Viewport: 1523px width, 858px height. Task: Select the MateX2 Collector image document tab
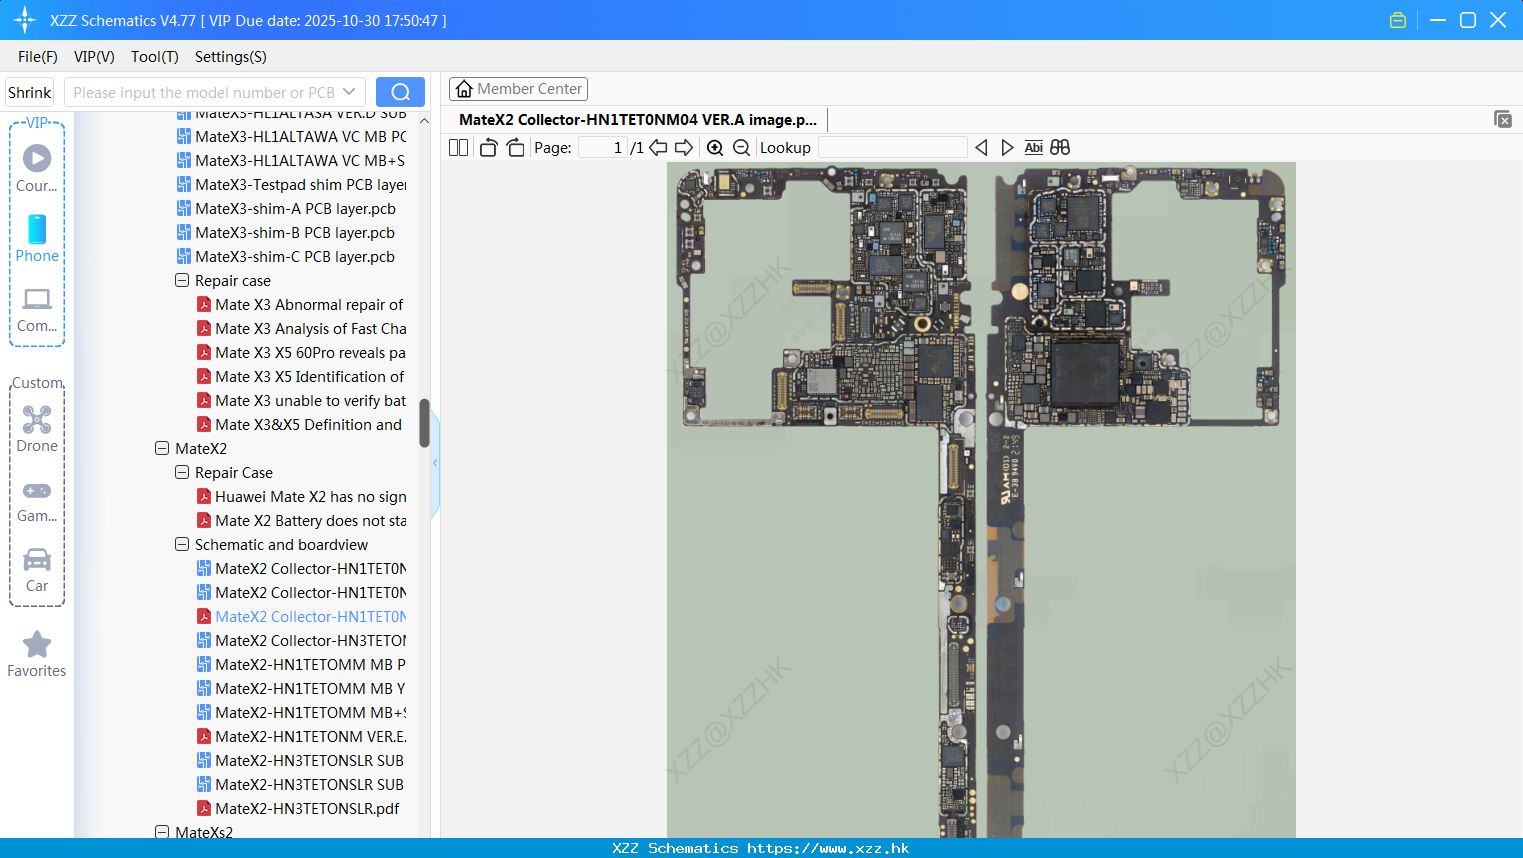click(x=637, y=119)
